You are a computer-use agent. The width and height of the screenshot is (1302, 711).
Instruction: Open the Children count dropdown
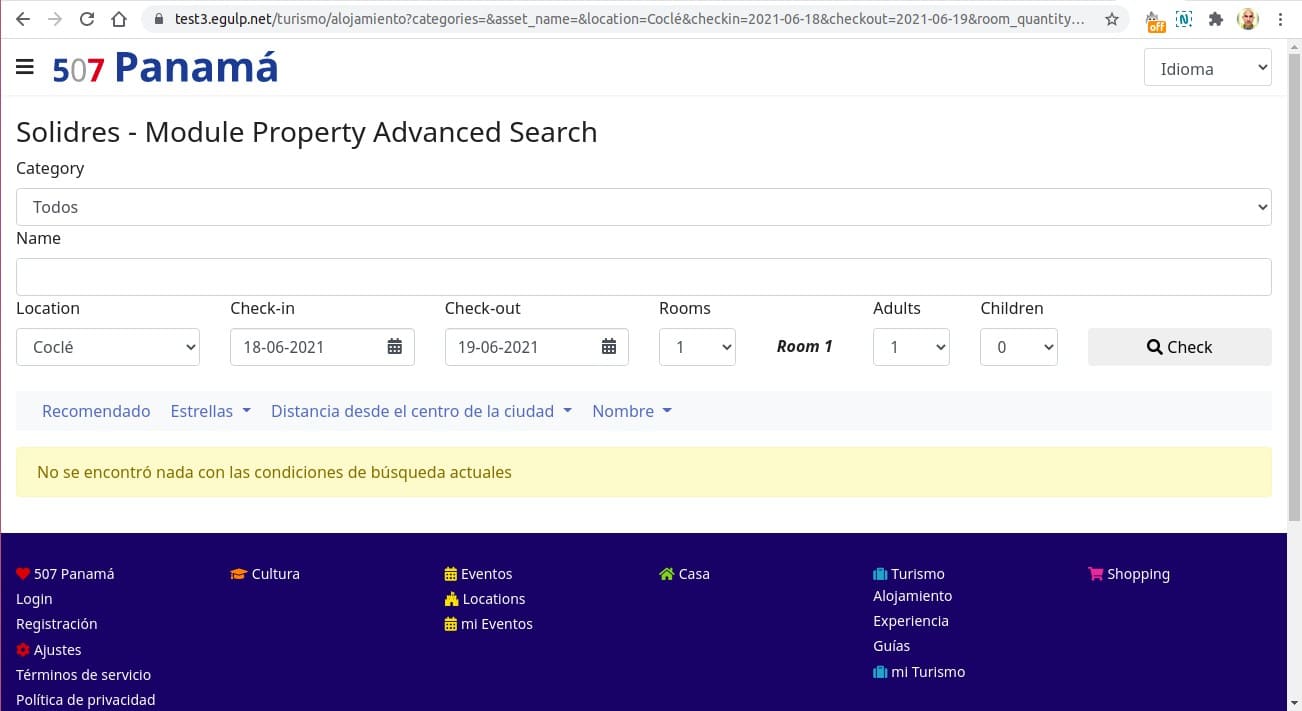[1018, 347]
